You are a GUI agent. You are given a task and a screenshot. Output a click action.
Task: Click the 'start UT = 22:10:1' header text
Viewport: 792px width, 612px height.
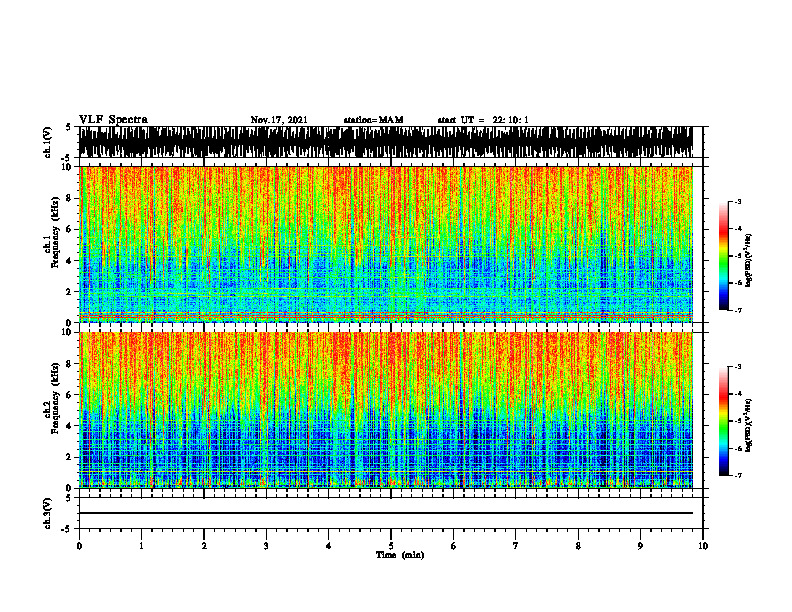[x=483, y=120]
